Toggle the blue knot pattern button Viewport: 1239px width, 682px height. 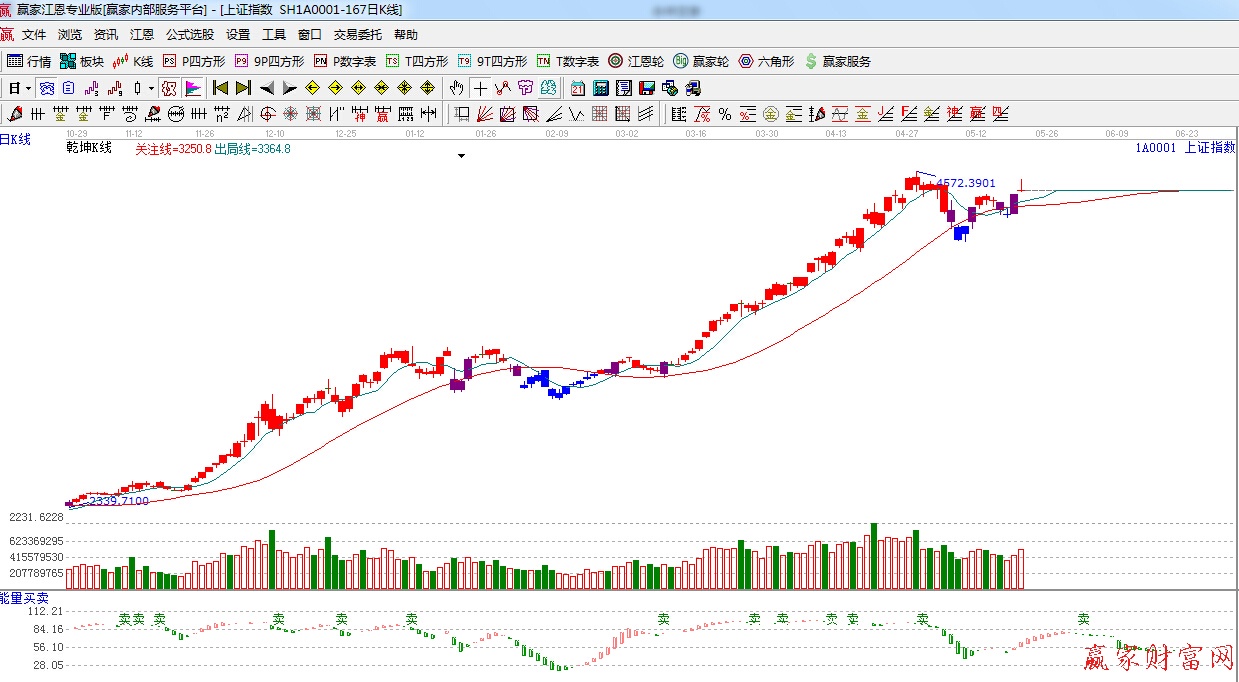(x=46, y=88)
